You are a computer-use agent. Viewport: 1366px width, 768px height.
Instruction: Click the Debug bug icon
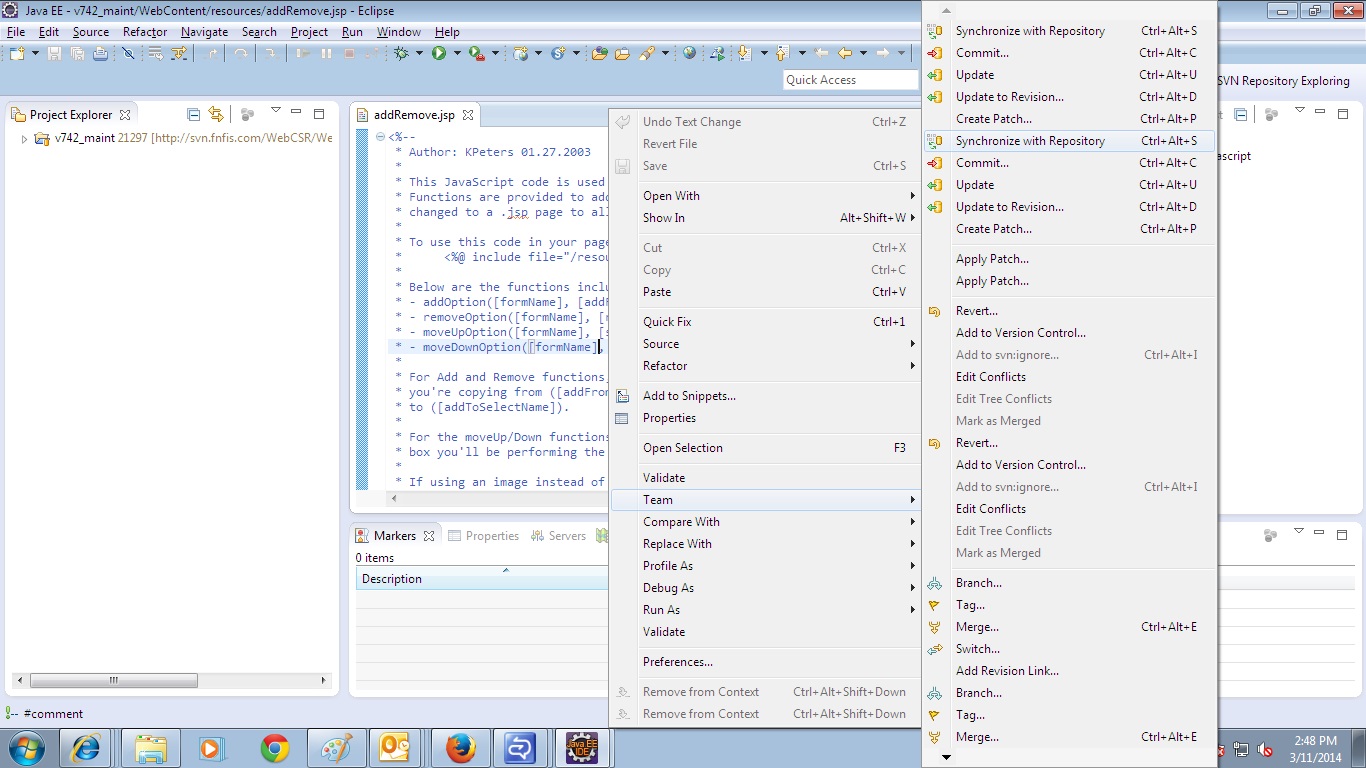[402, 54]
